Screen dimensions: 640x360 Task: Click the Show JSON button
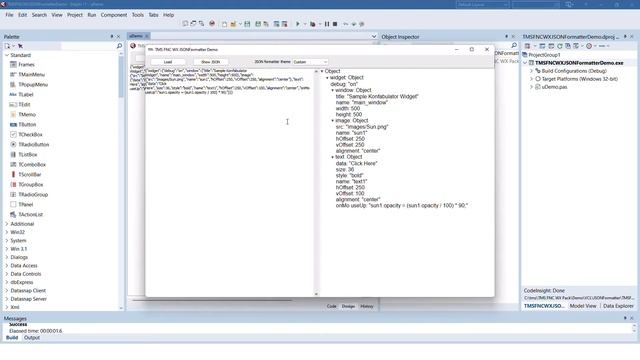211,62
